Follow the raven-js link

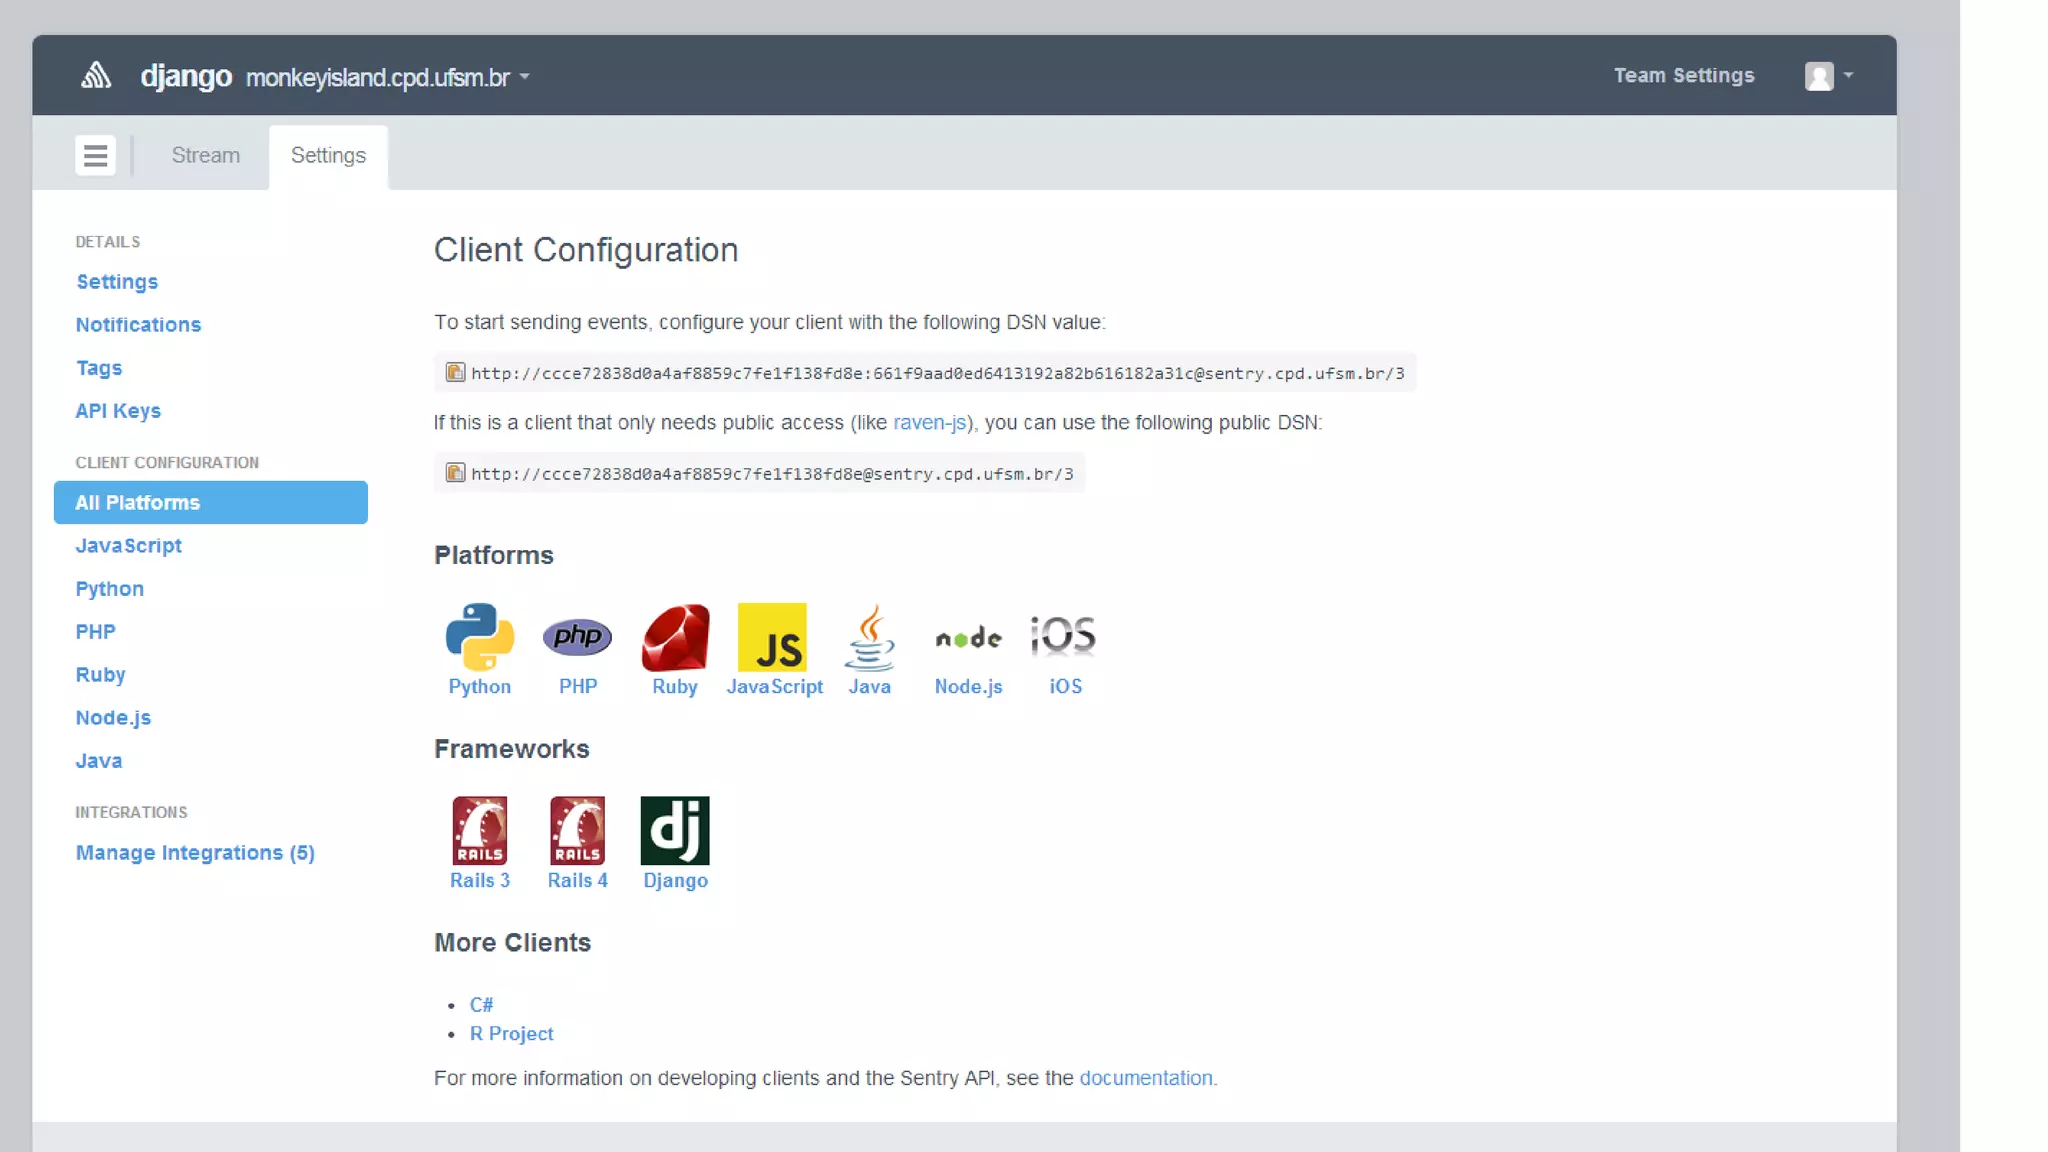929,423
